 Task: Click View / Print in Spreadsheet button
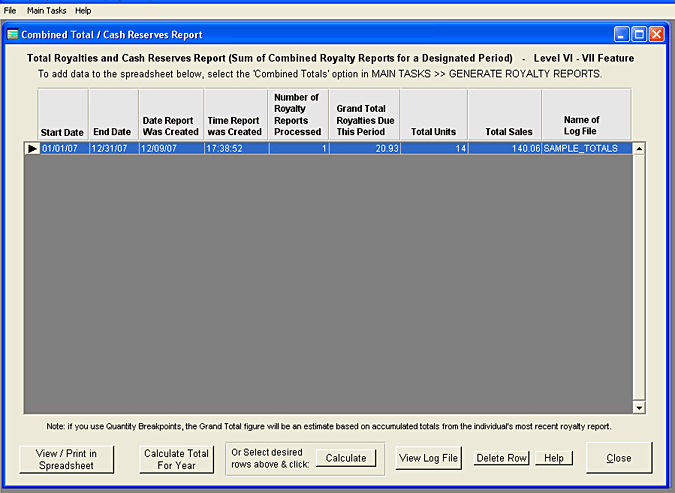point(66,459)
